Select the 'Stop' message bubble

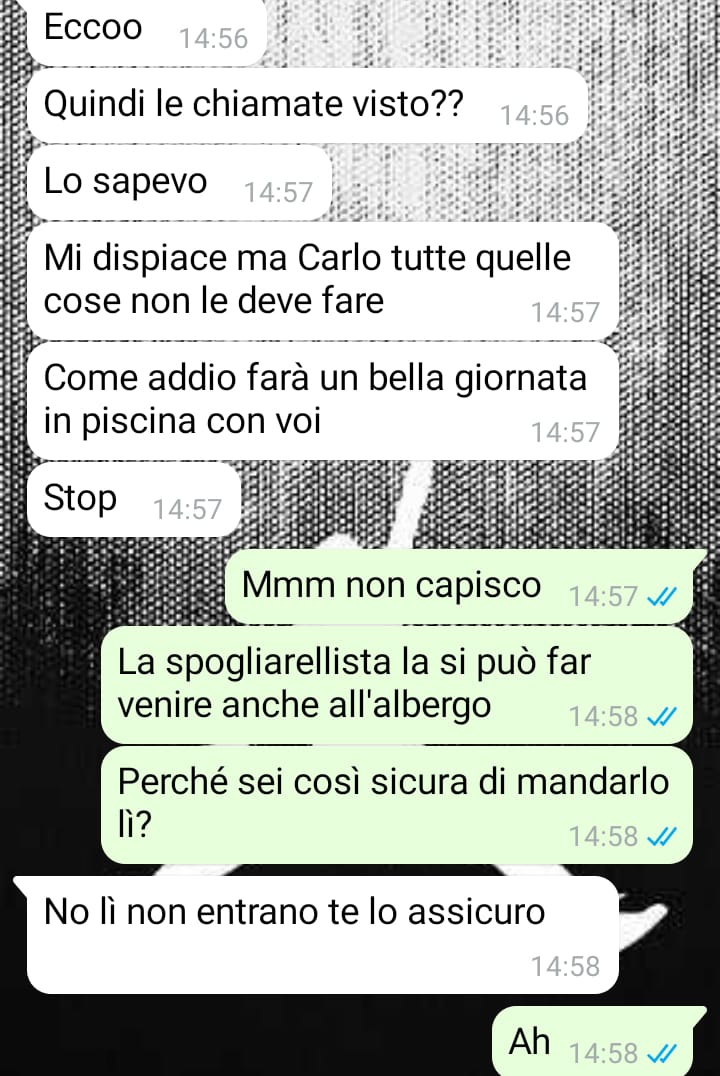(x=134, y=500)
